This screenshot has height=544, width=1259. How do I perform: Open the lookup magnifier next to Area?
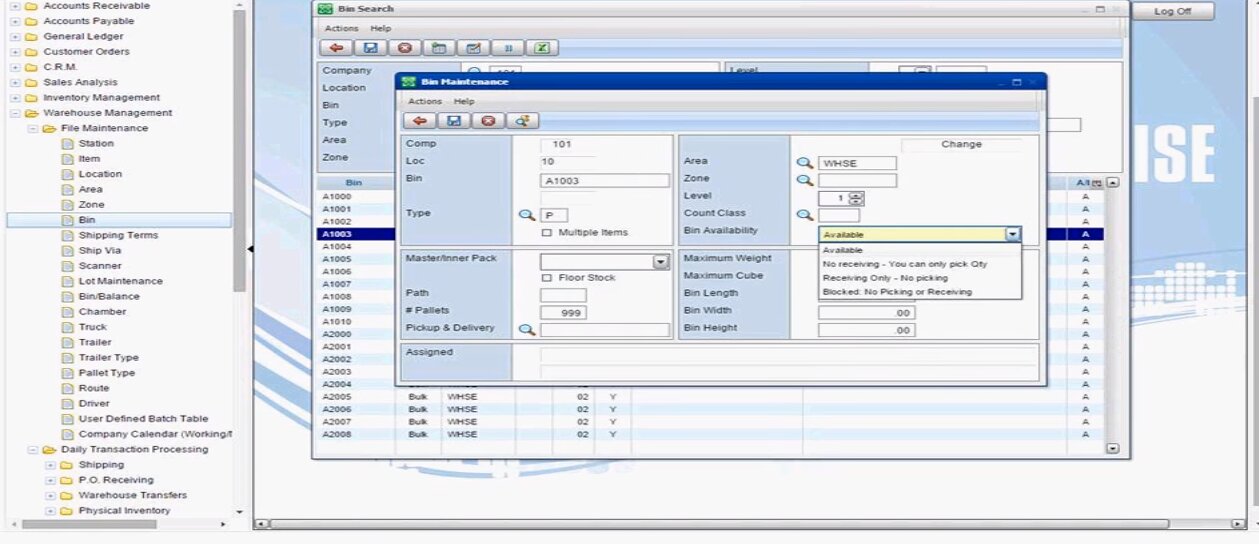(x=803, y=163)
